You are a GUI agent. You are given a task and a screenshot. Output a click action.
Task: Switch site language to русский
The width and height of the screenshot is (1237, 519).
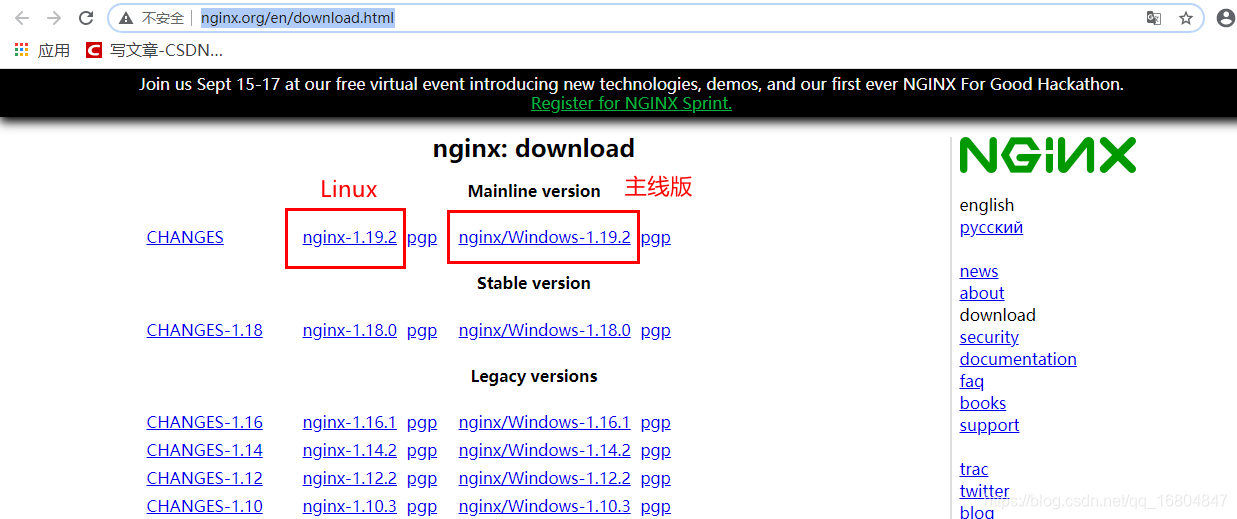(991, 227)
